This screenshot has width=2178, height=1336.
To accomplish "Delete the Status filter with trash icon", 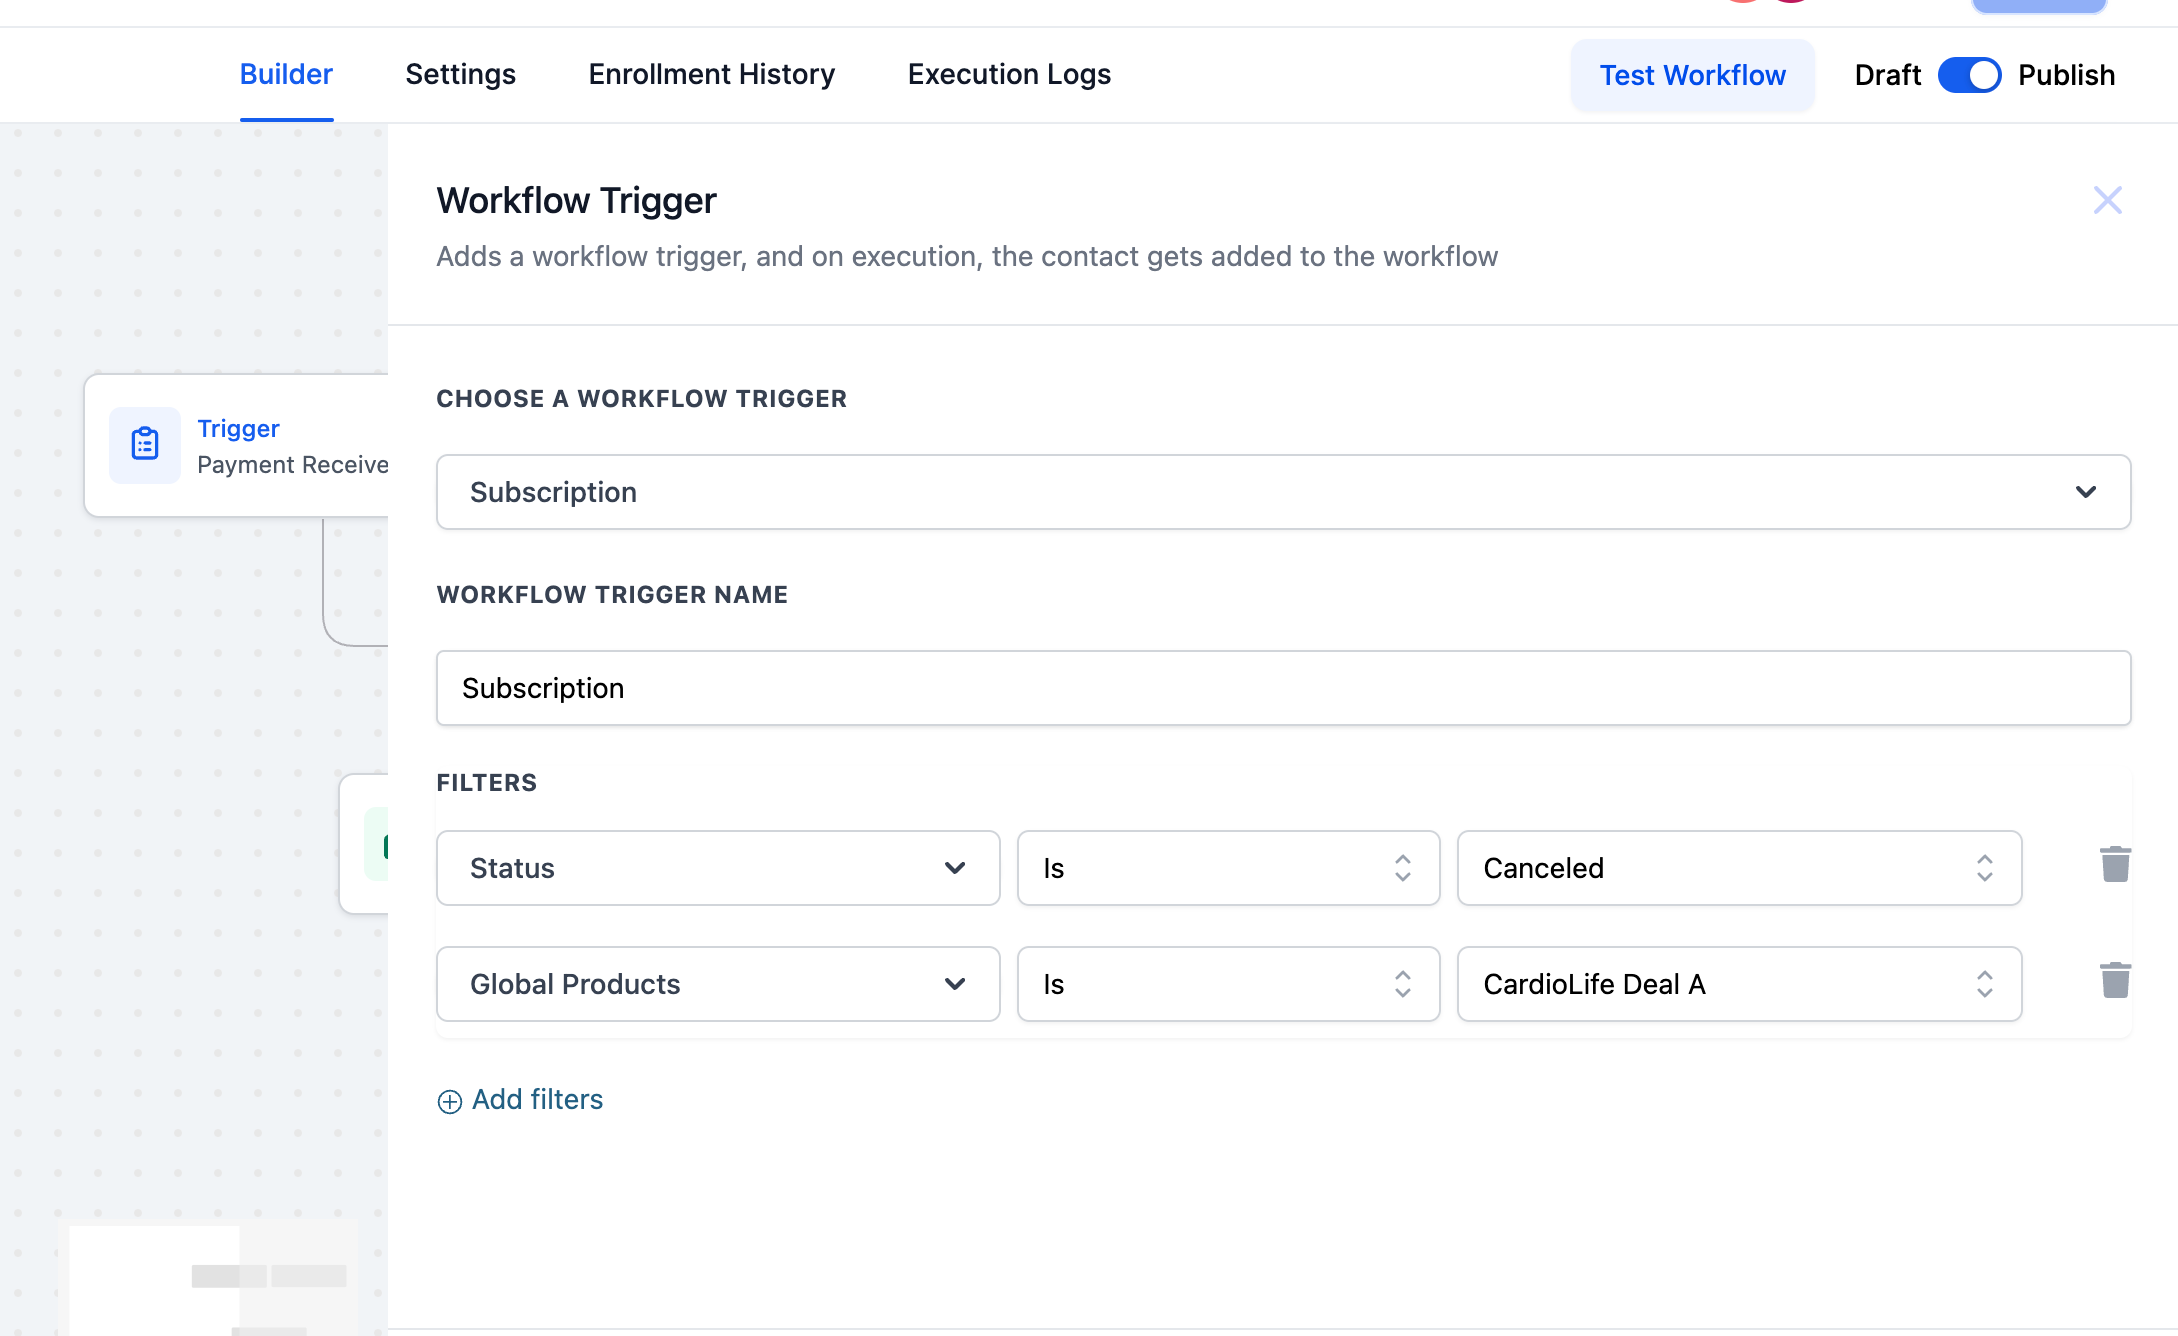I will 2114,865.
